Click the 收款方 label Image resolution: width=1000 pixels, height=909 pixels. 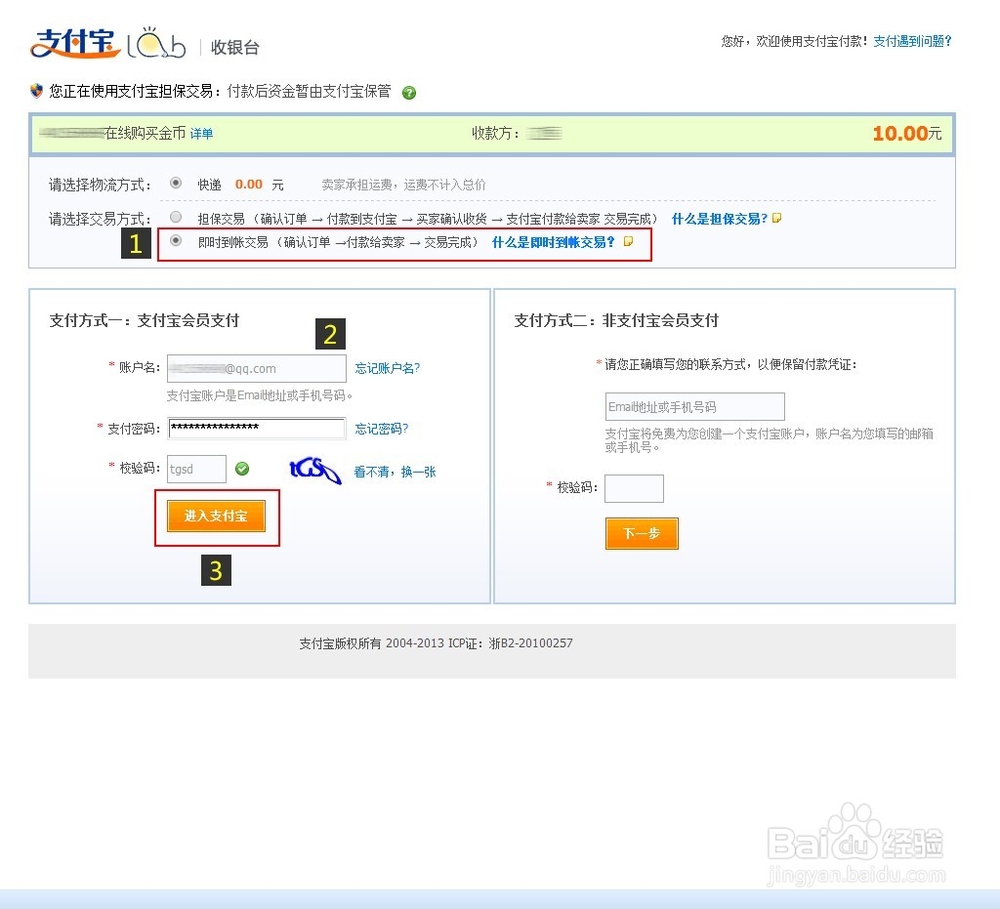[496, 133]
